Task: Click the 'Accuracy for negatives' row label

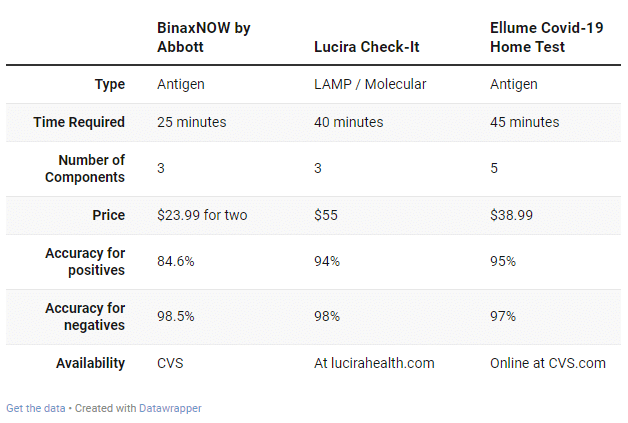Action: click(85, 316)
